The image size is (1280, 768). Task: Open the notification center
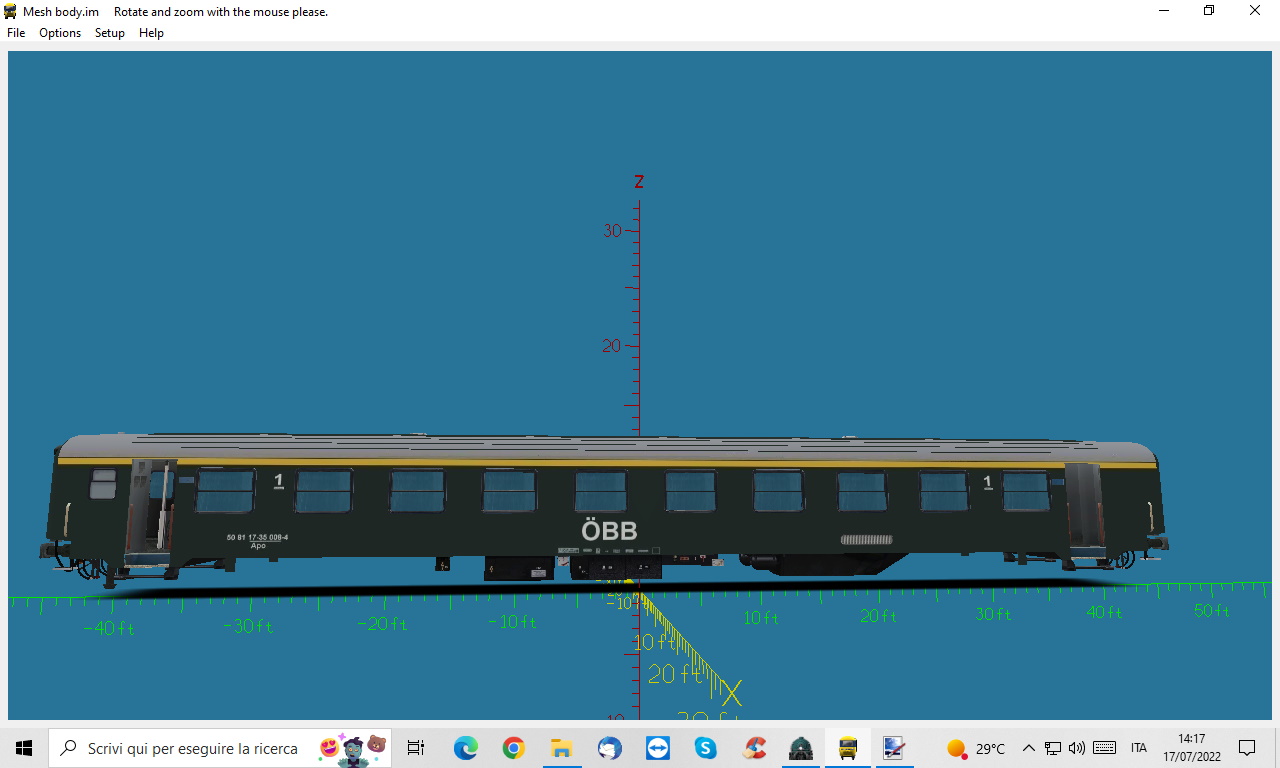click(x=1247, y=748)
